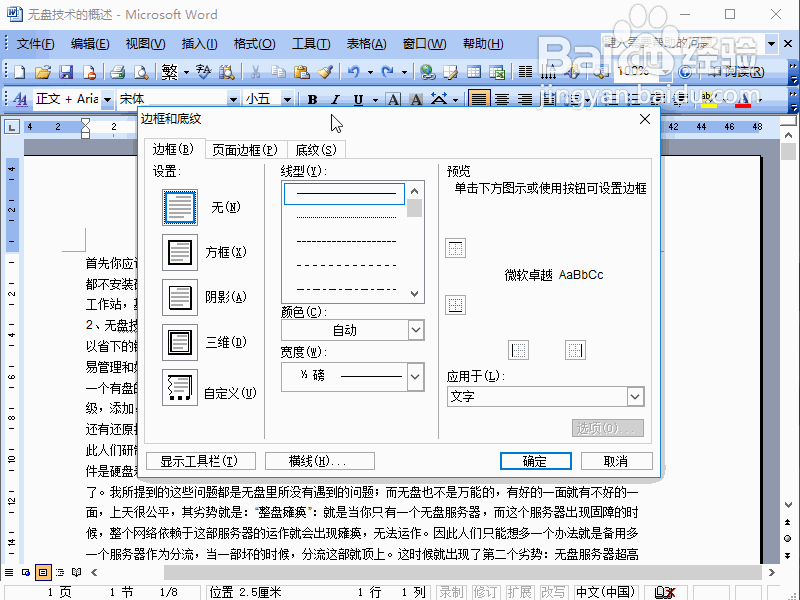Toggle Character Border A button
Image resolution: width=800 pixels, height=600 pixels.
393,99
